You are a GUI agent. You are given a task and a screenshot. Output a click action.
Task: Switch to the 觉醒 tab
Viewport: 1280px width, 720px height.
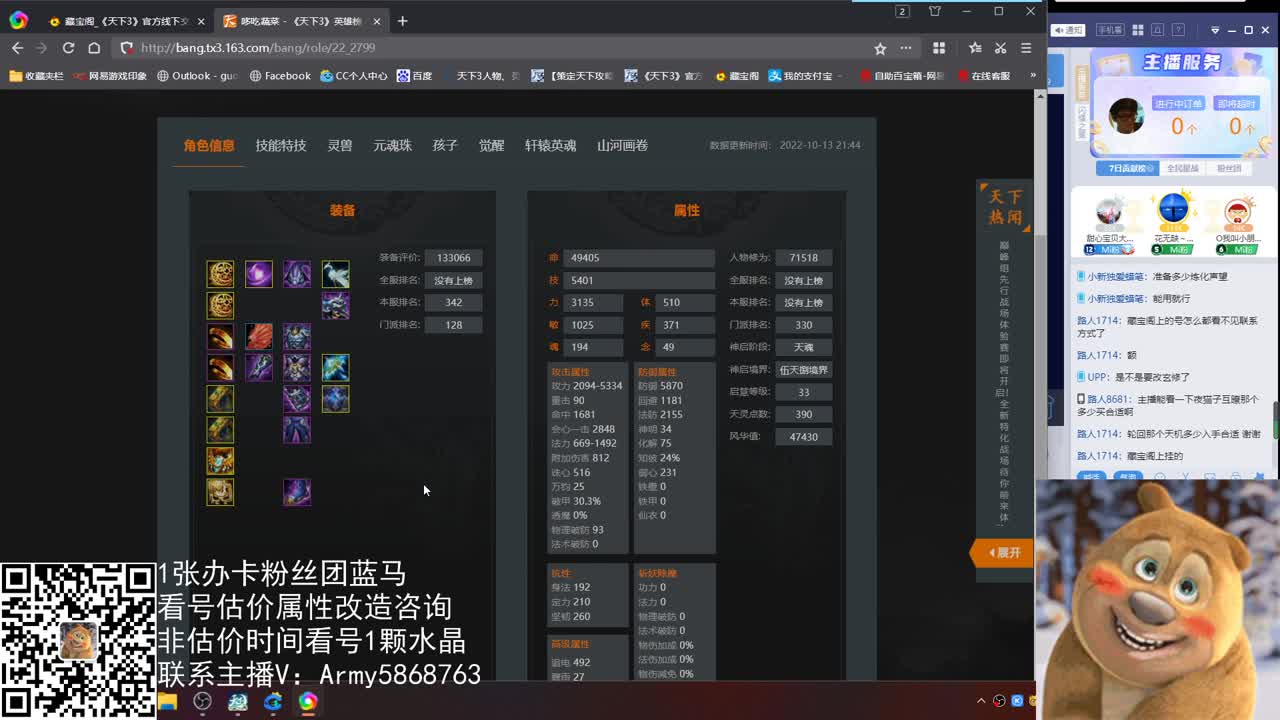click(491, 145)
